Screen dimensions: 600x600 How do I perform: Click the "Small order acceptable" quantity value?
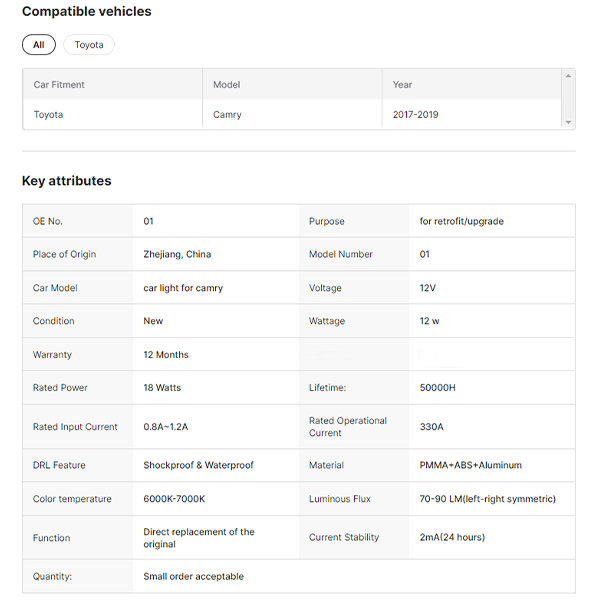pyautogui.click(x=193, y=576)
